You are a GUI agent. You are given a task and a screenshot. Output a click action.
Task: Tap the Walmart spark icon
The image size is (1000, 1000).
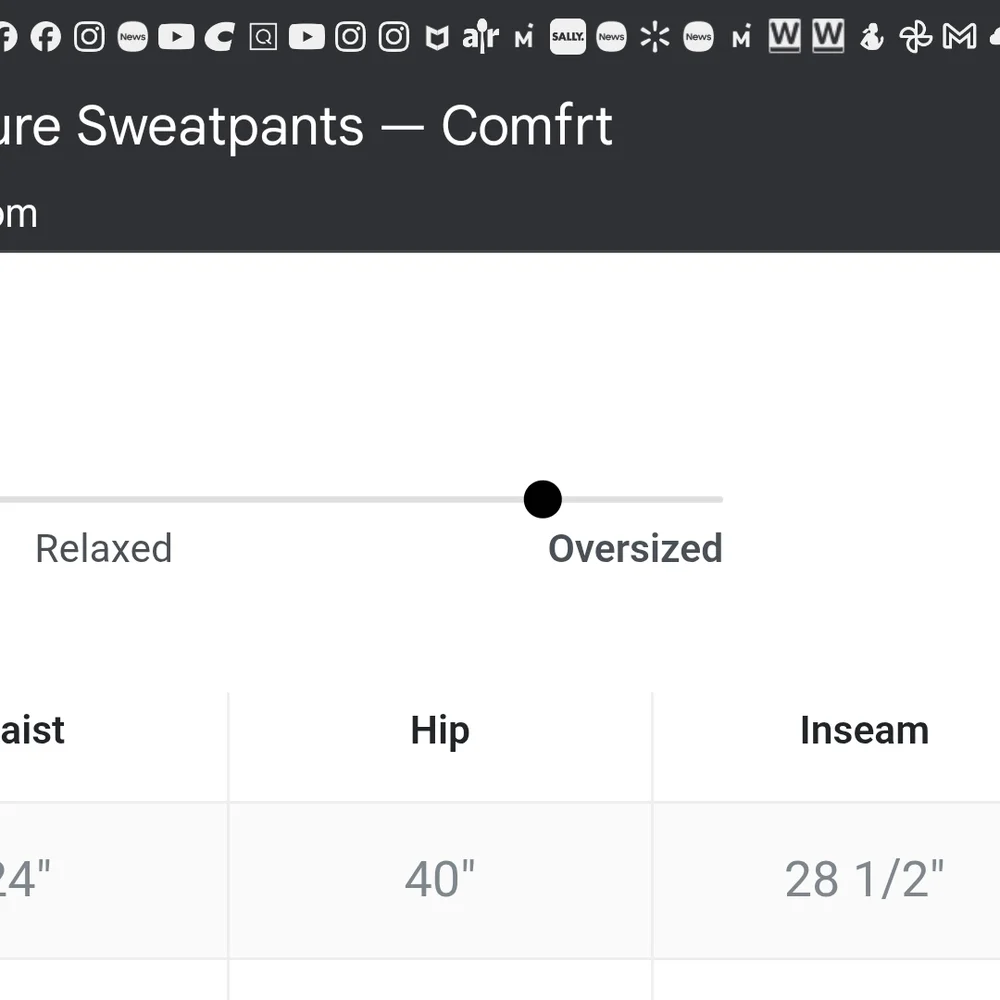[655, 37]
